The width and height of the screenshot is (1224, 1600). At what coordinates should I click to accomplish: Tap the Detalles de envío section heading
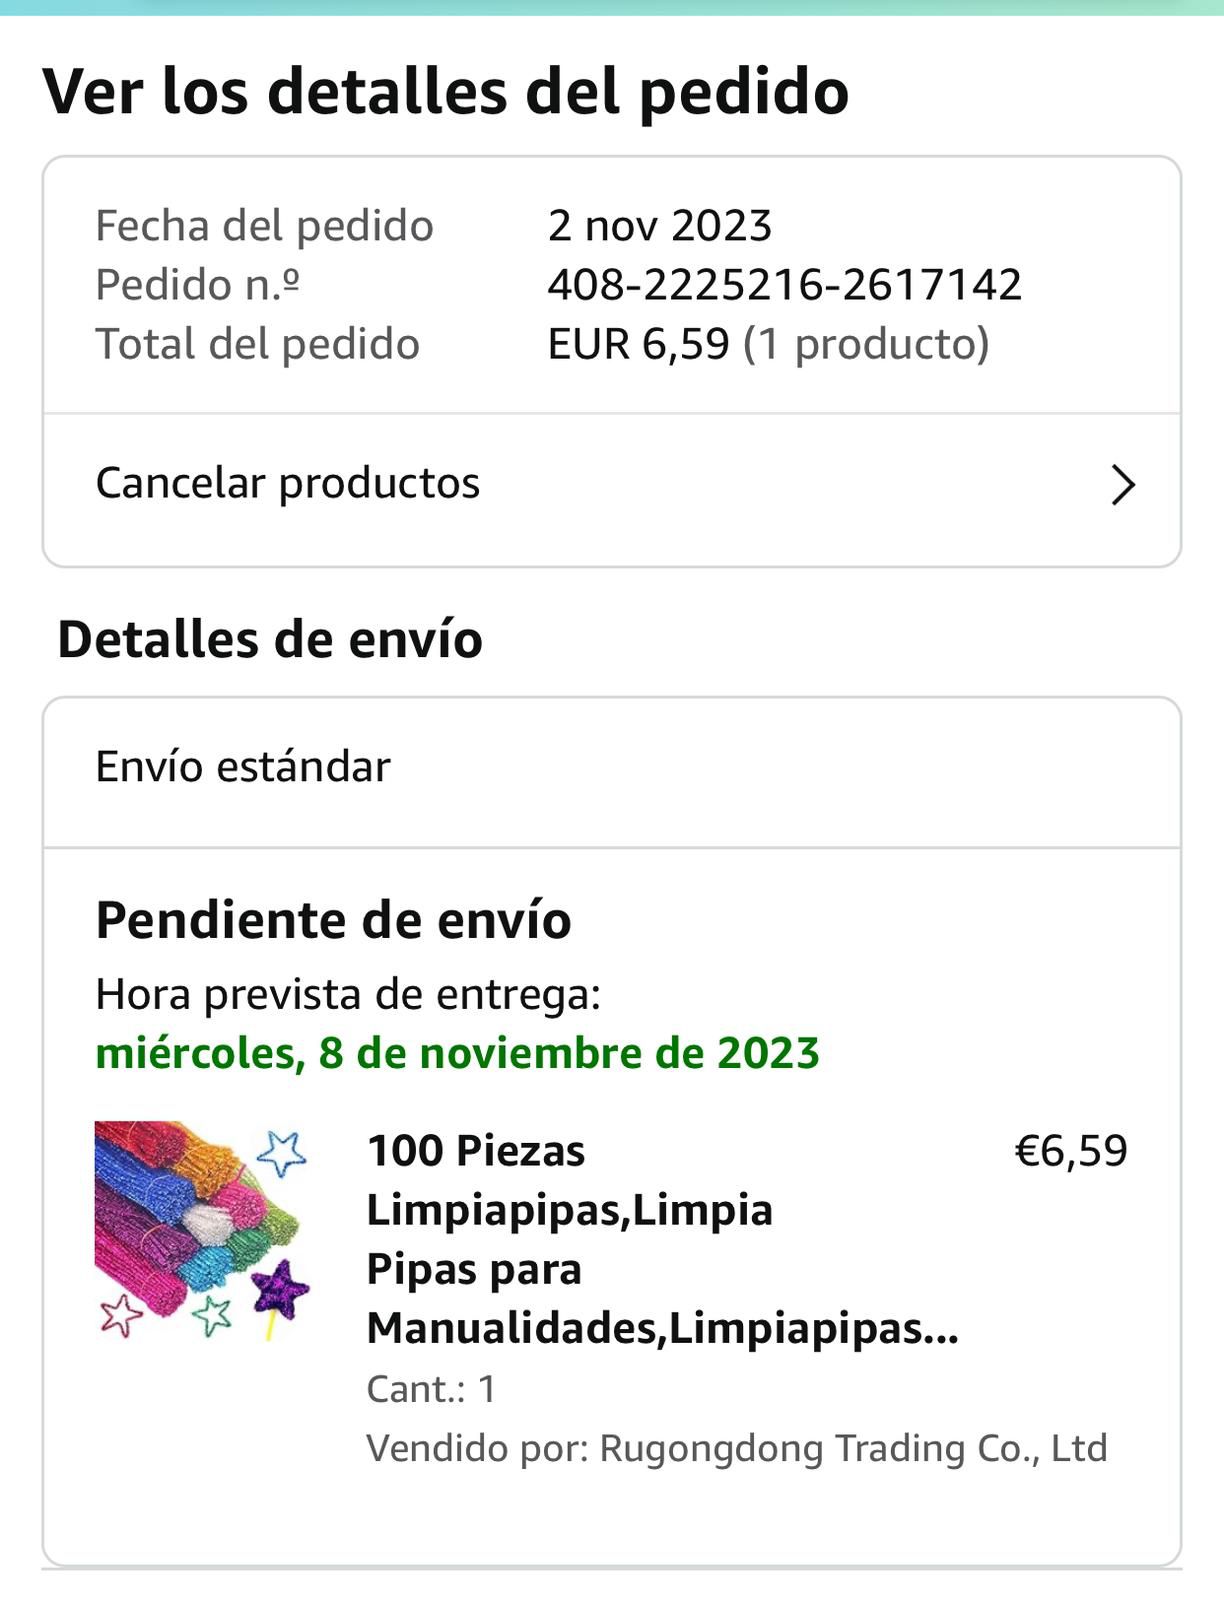click(x=270, y=639)
